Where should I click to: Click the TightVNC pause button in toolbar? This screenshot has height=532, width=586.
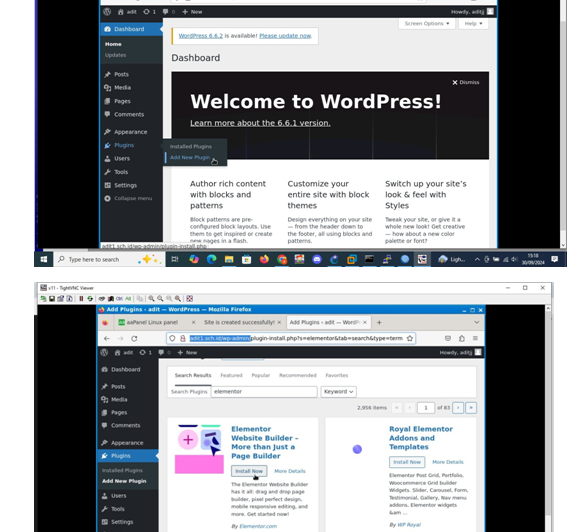81,299
